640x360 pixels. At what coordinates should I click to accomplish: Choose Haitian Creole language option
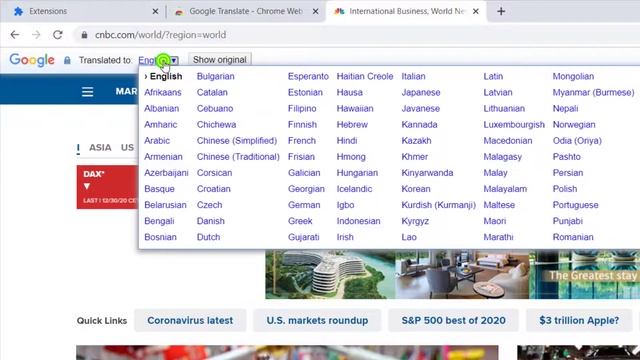365,76
